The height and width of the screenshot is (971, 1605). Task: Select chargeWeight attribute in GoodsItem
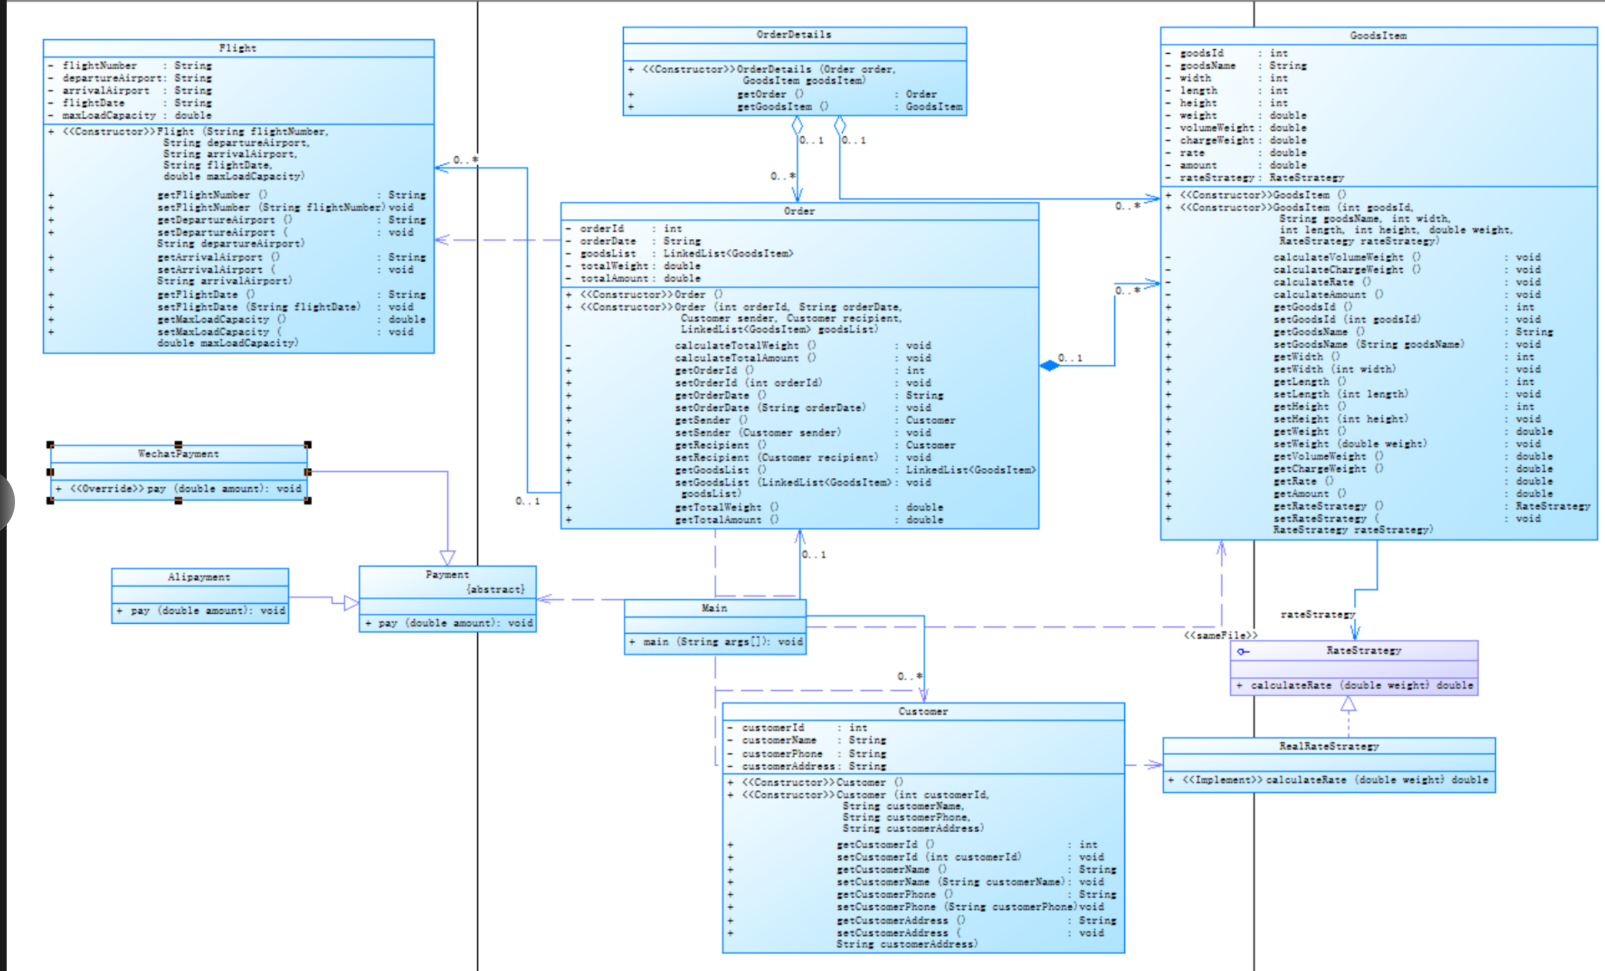(1236, 141)
